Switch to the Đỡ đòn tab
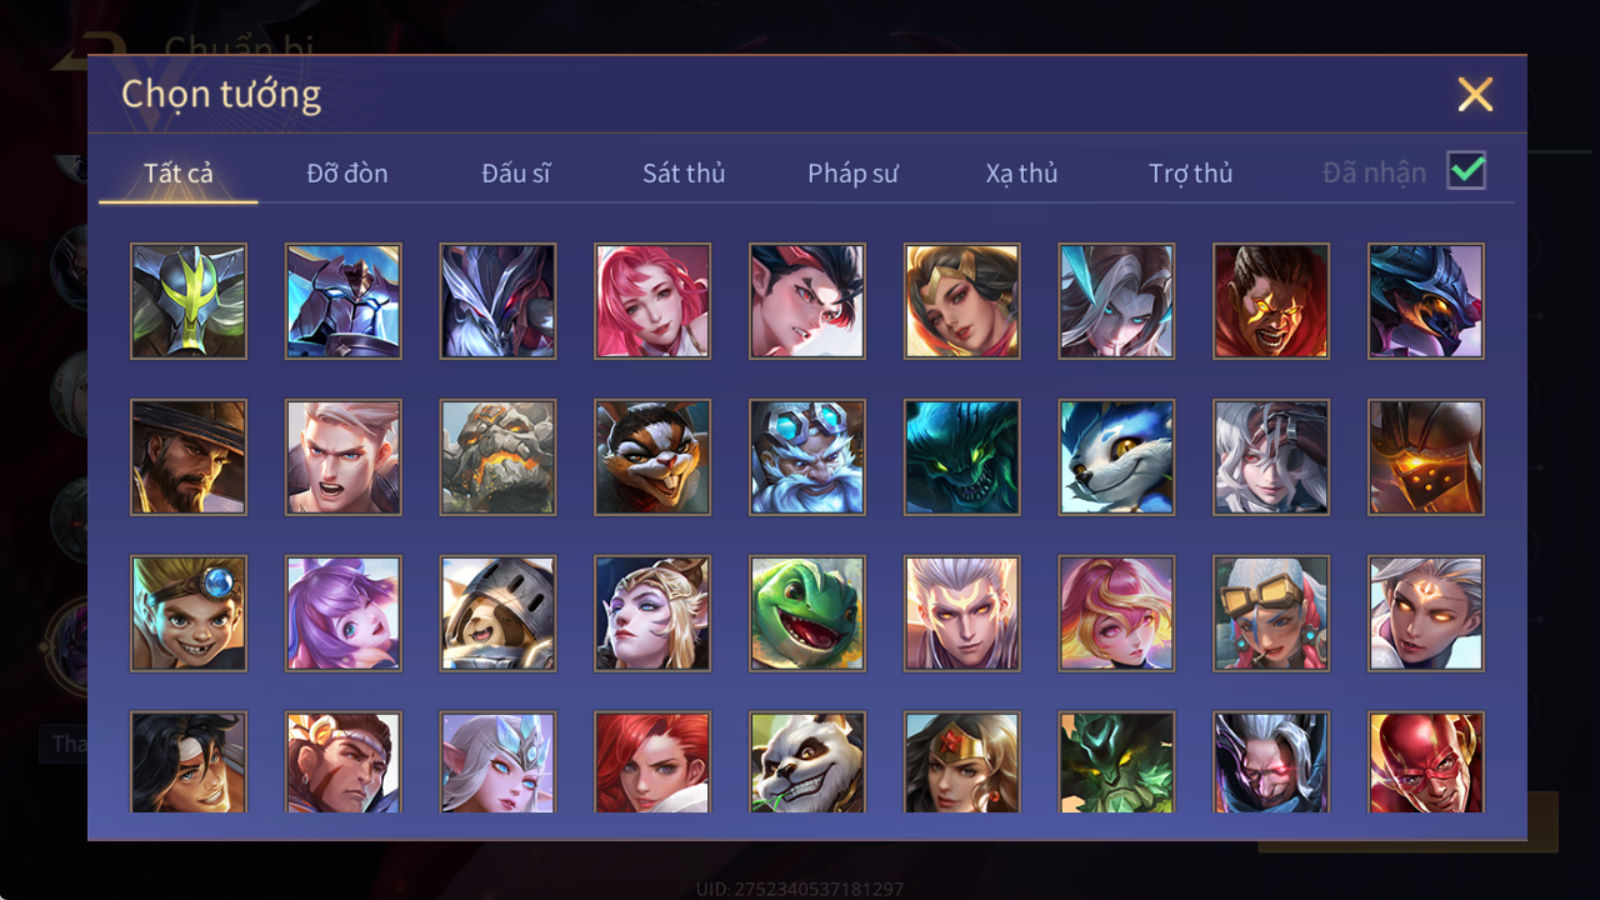 pyautogui.click(x=347, y=173)
